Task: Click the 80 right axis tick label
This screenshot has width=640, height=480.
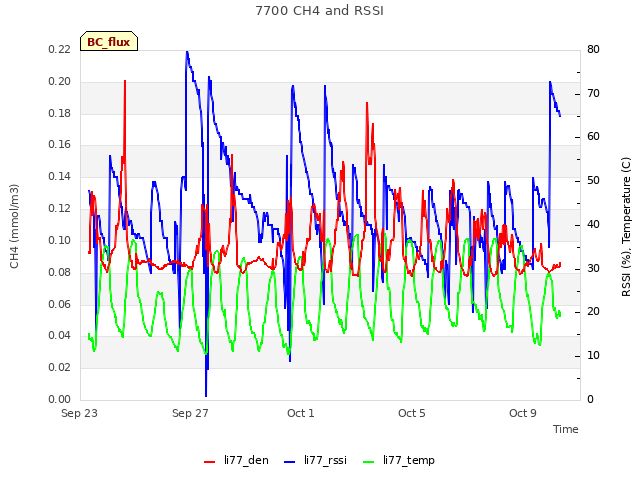Action: click(x=593, y=49)
